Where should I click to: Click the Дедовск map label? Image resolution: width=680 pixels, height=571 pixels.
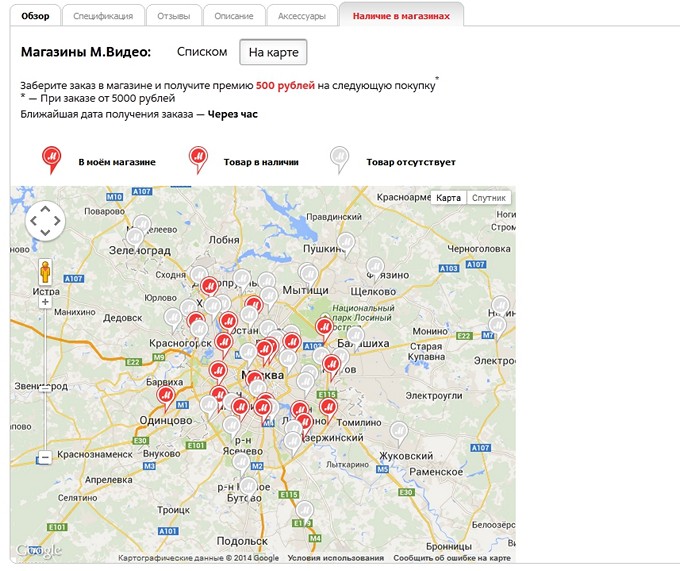click(x=123, y=318)
